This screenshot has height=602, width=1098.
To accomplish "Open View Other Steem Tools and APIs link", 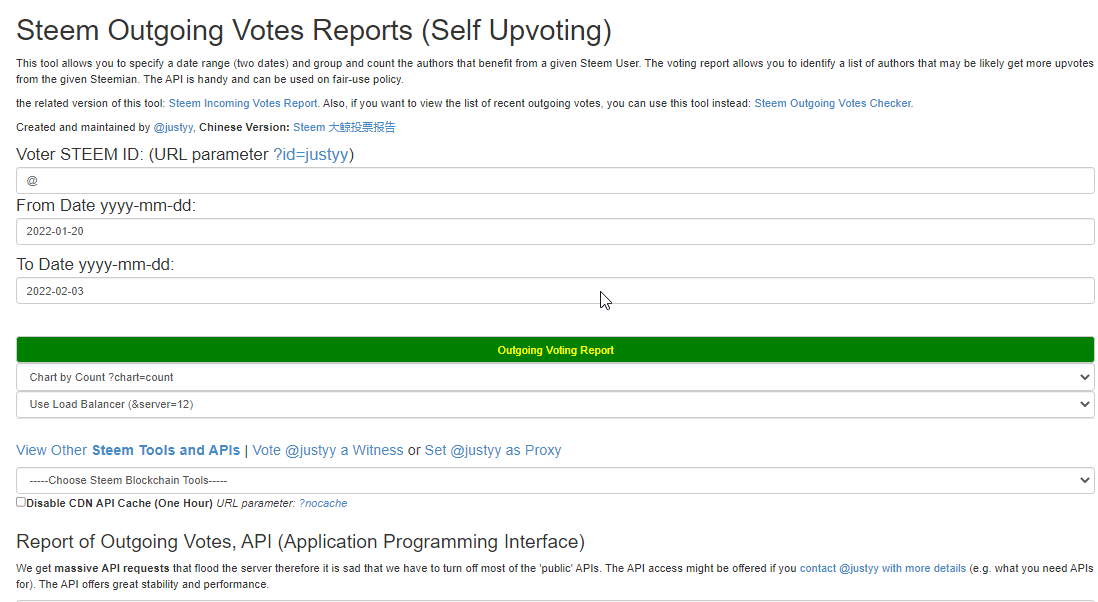I will (x=128, y=450).
